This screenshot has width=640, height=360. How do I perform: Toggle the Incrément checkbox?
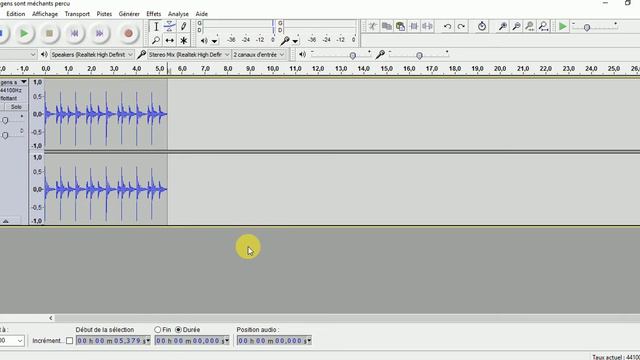tap(69, 340)
